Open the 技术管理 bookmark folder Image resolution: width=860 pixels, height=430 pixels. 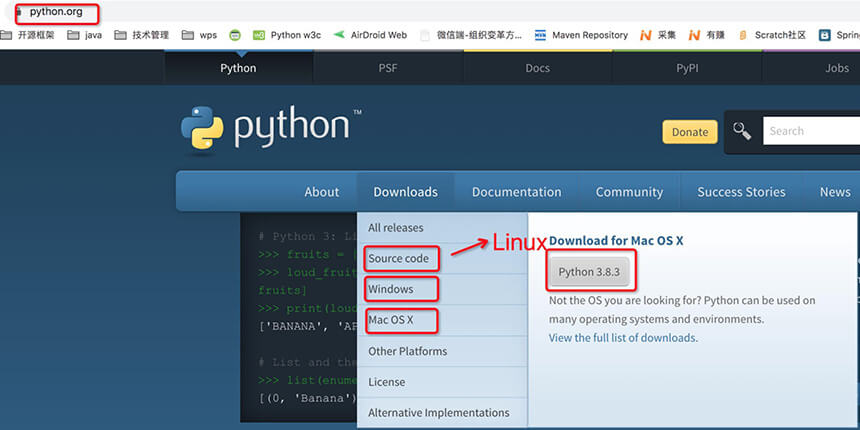coord(142,35)
